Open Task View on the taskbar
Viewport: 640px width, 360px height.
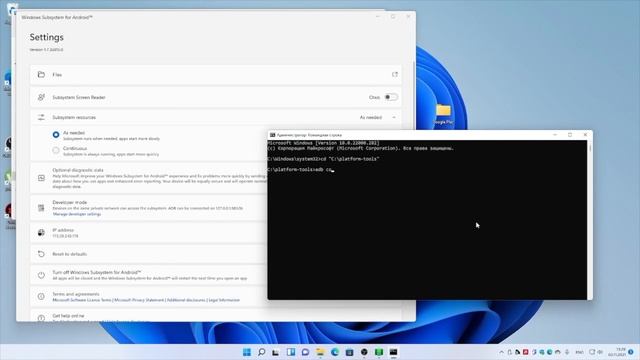pos(276,352)
